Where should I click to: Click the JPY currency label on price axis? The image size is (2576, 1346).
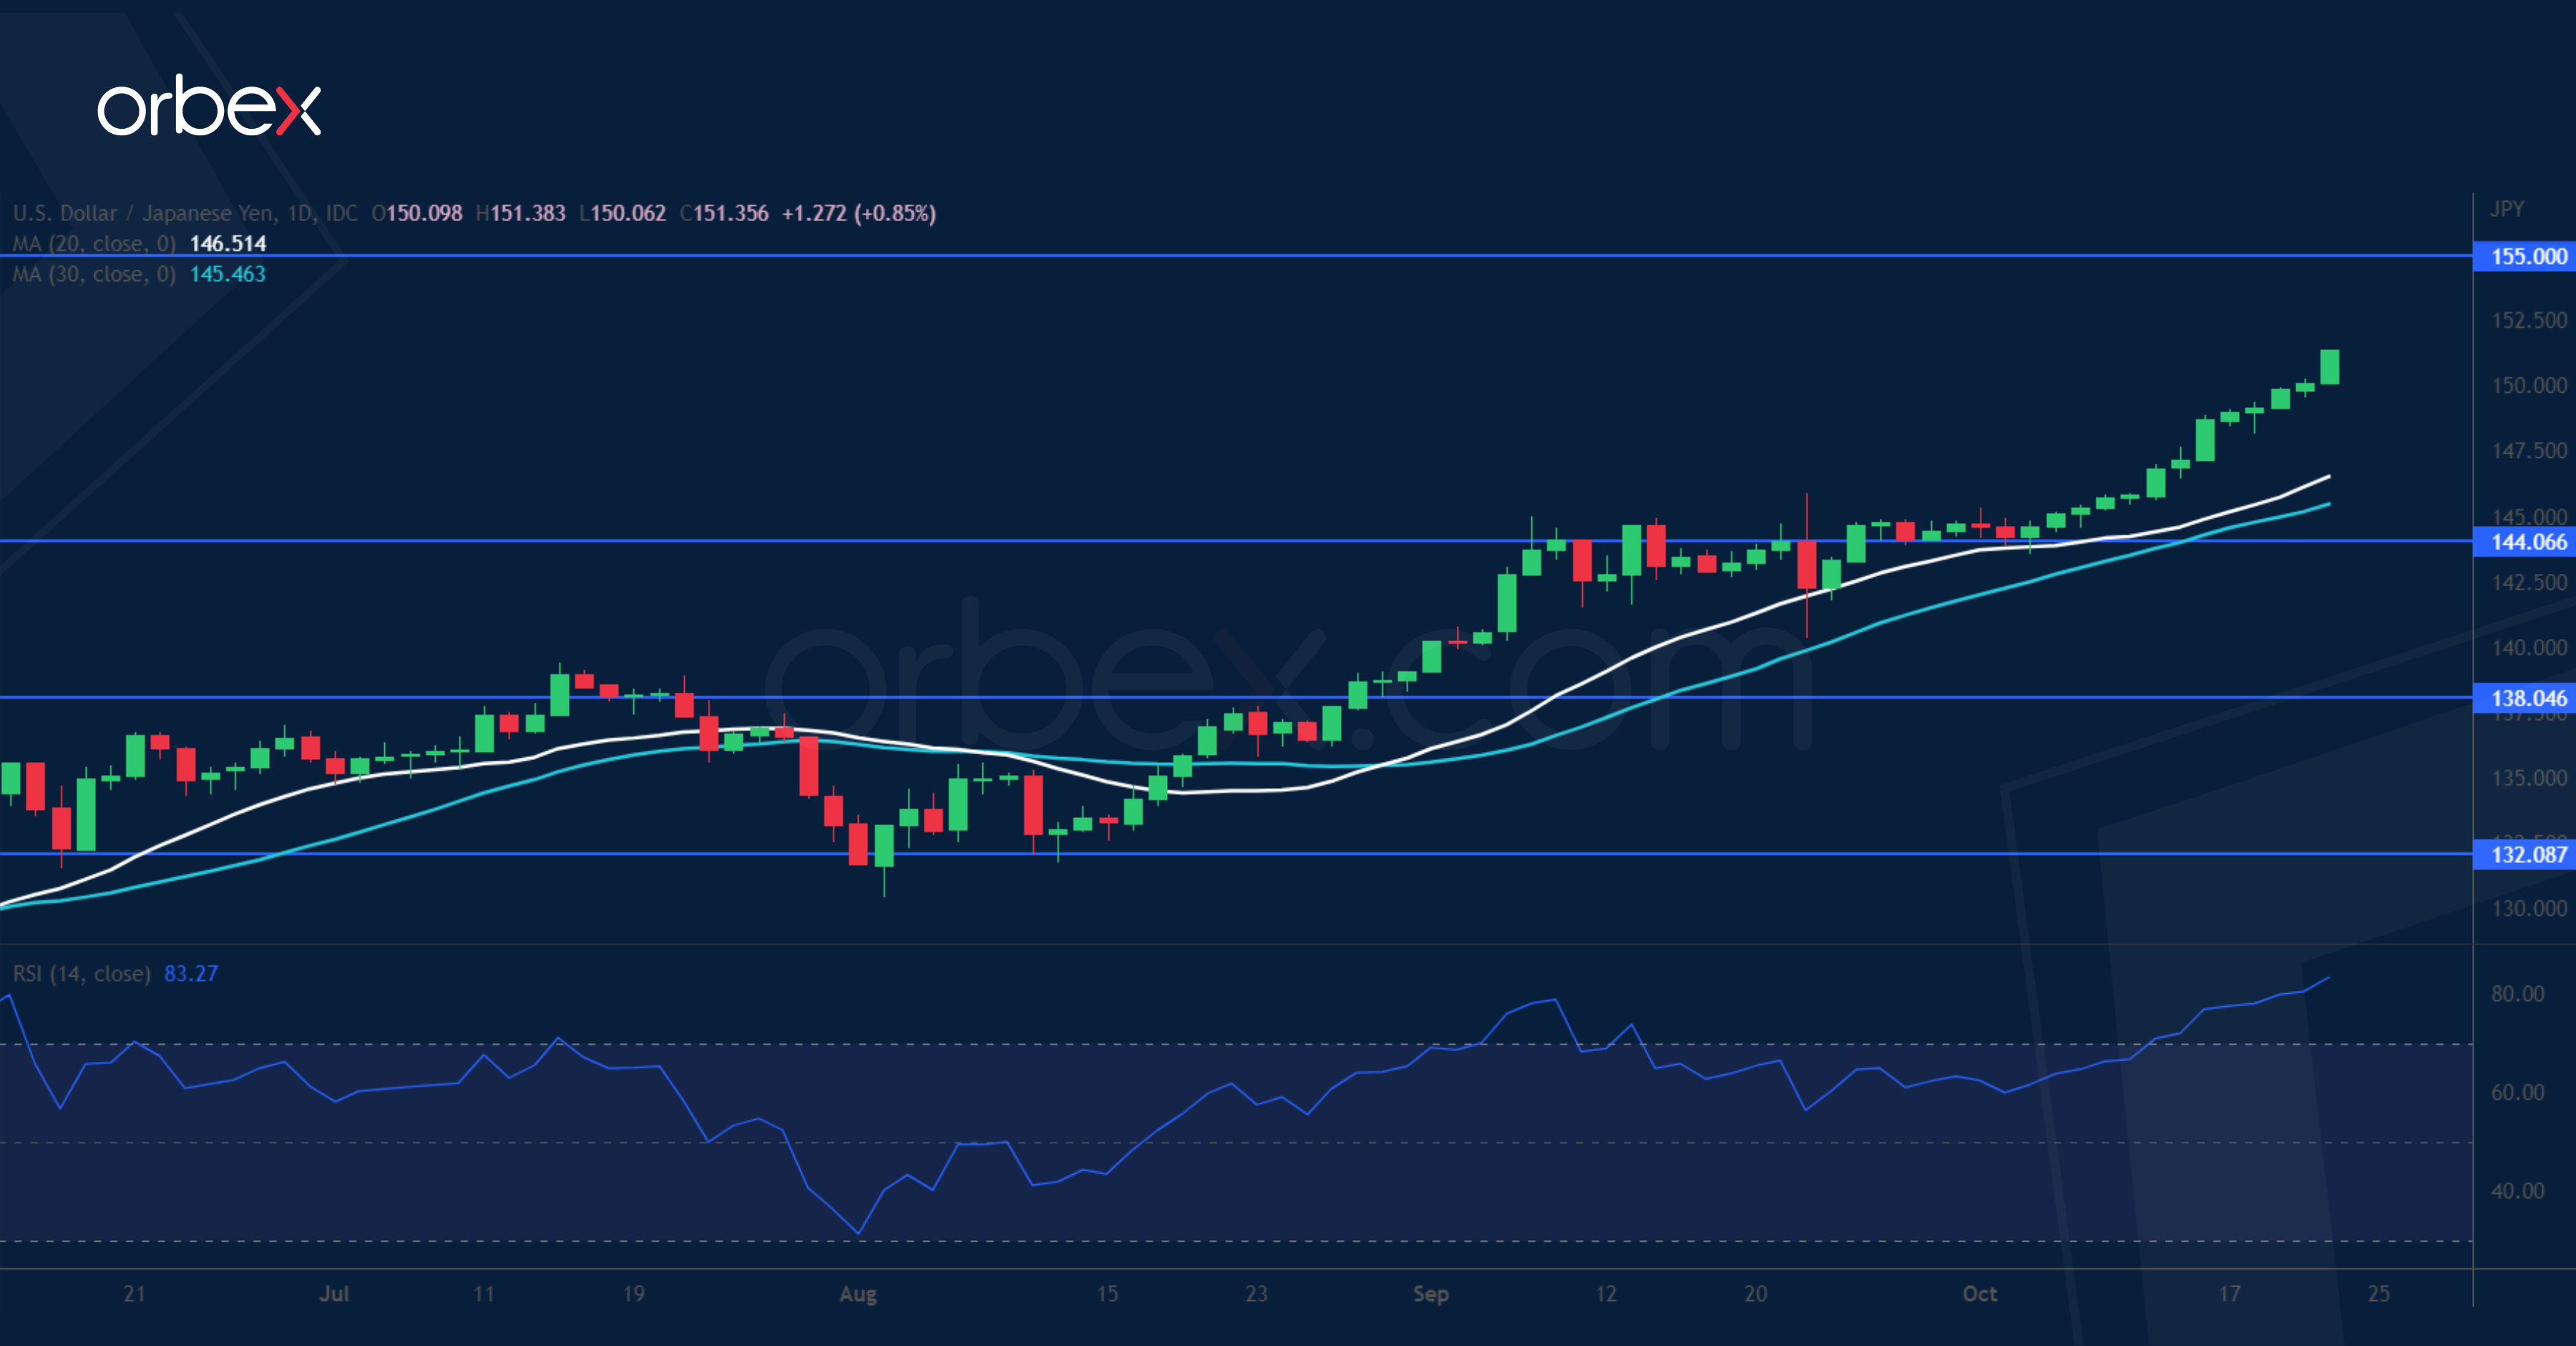(2506, 208)
